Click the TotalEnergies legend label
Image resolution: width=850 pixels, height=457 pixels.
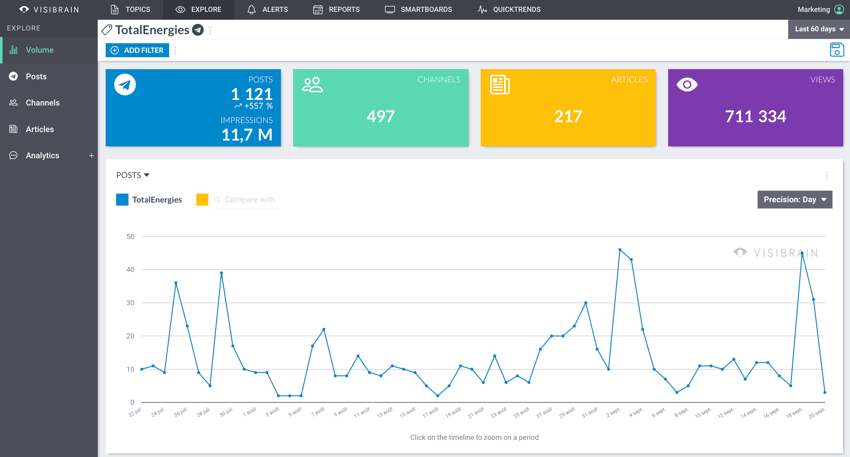coord(157,199)
